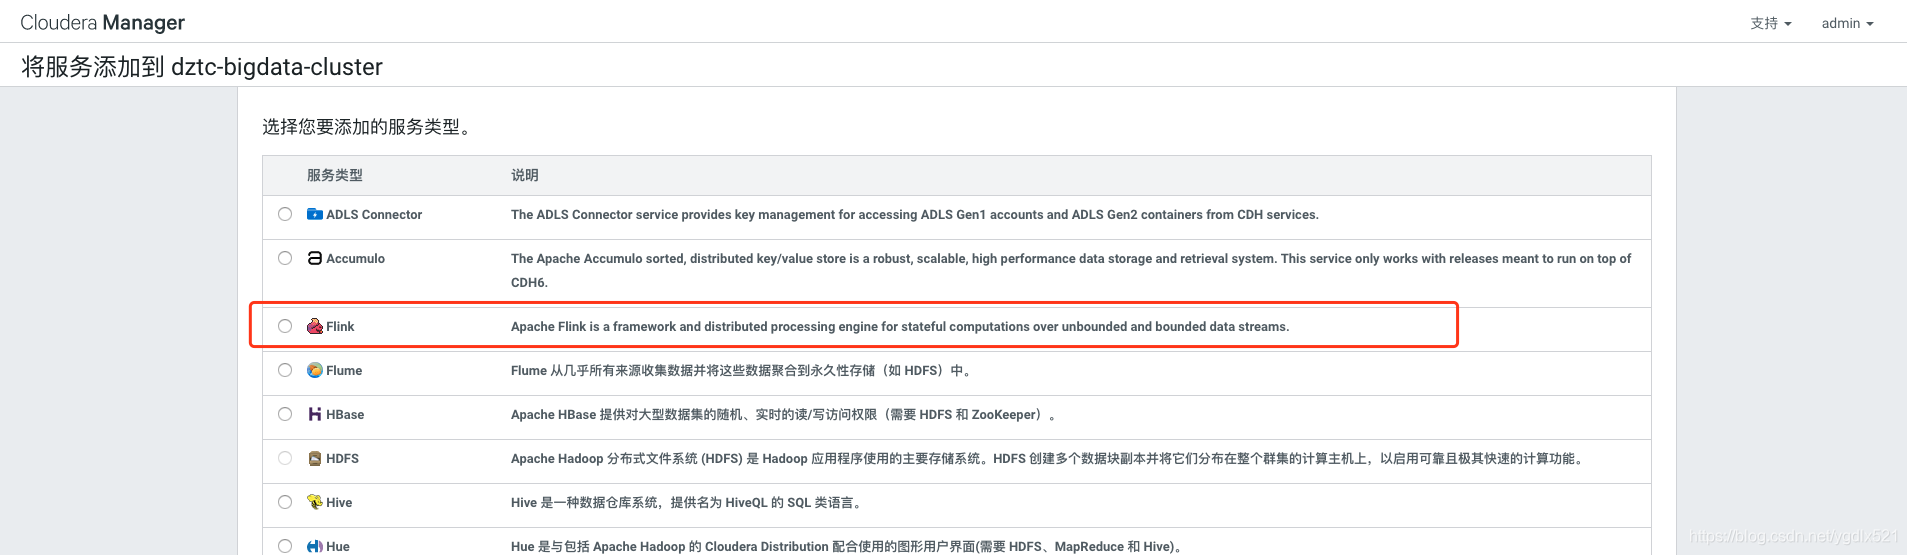Click the Flume description text
1907x555 pixels.
(x=743, y=371)
